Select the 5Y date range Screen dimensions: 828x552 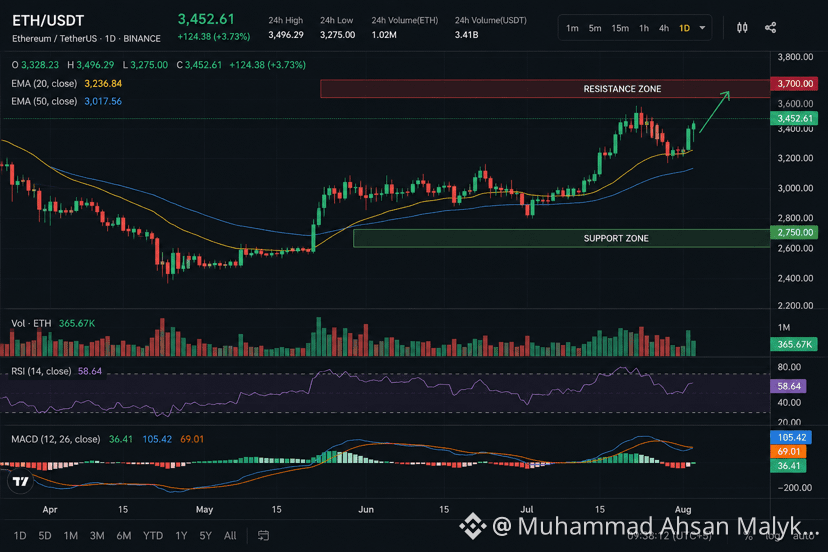205,536
